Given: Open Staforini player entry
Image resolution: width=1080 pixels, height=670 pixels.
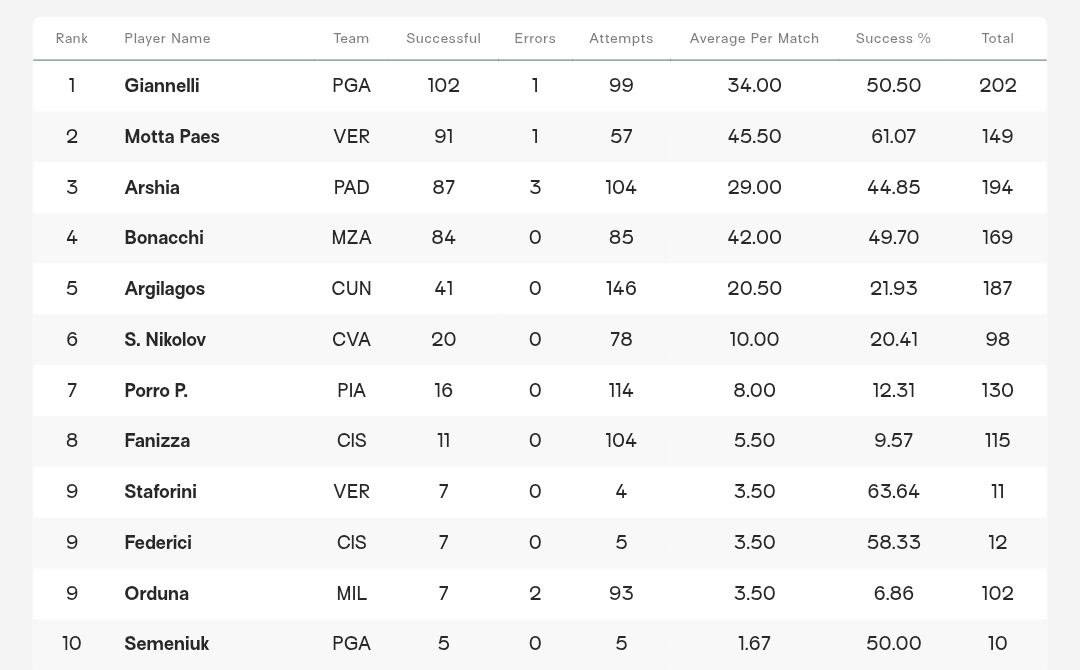Looking at the screenshot, I should point(160,492).
